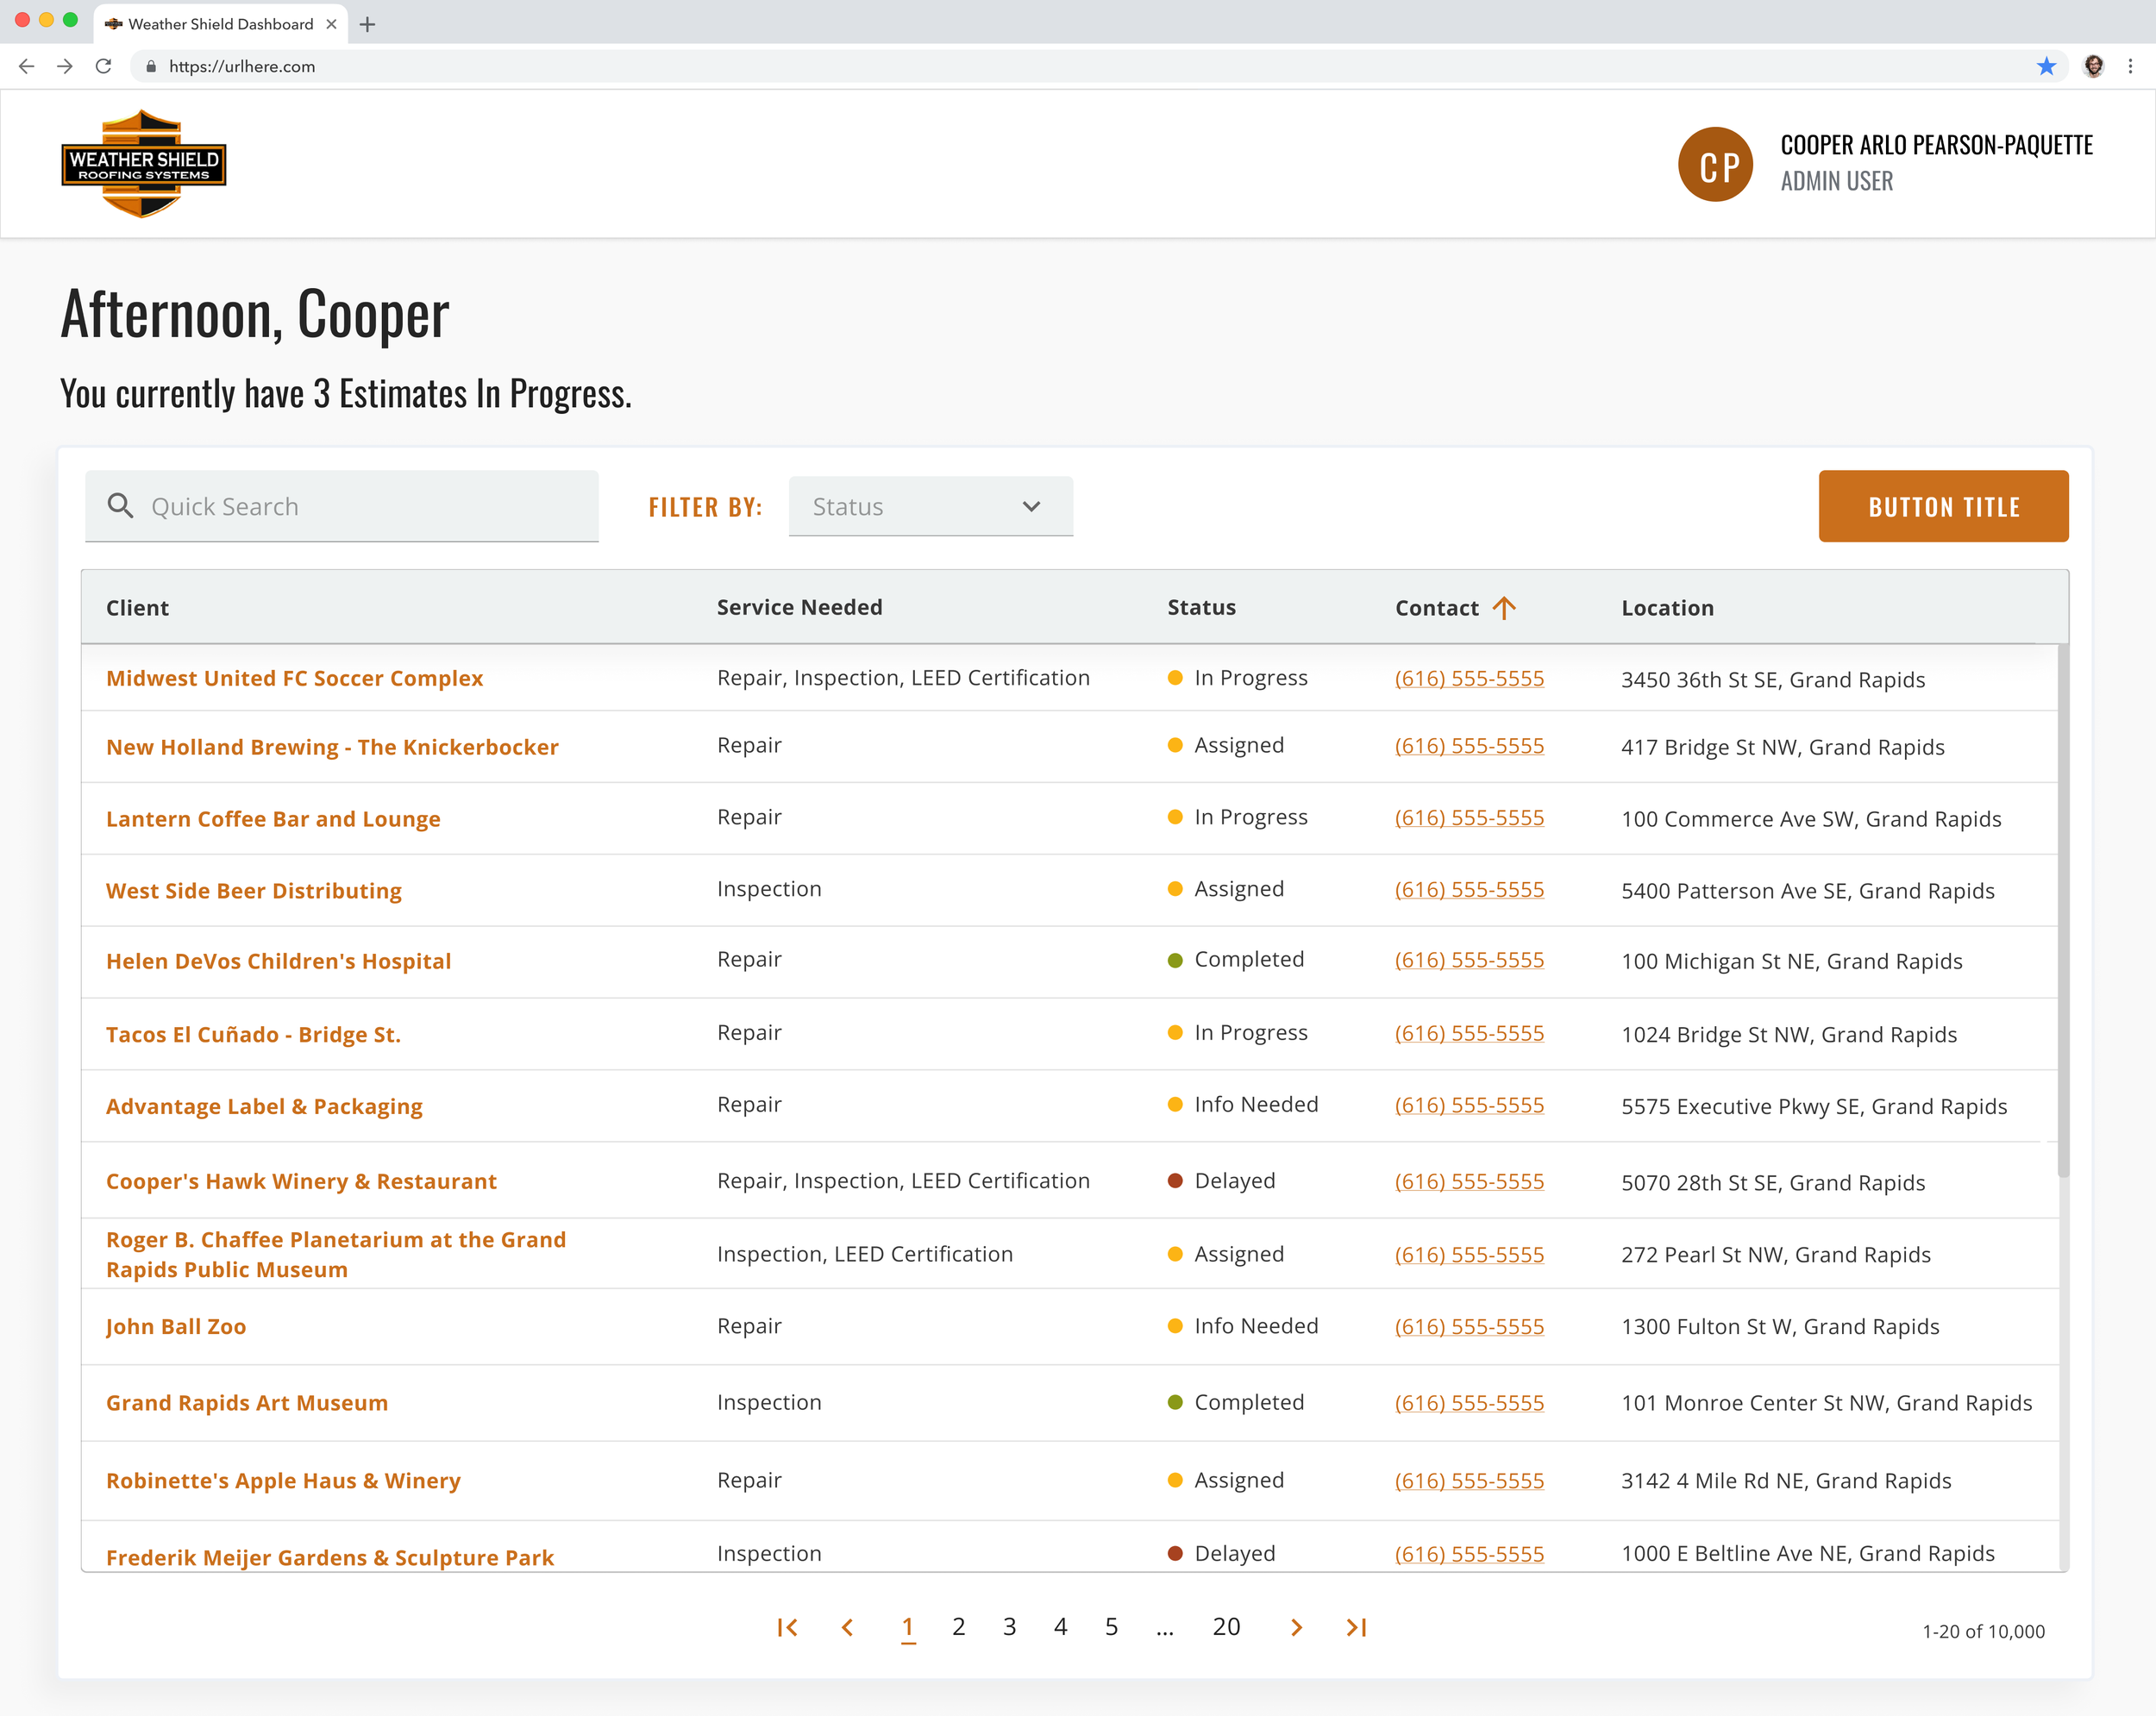The image size is (2156, 1716).
Task: Go to page 5
Action: (x=1111, y=1627)
